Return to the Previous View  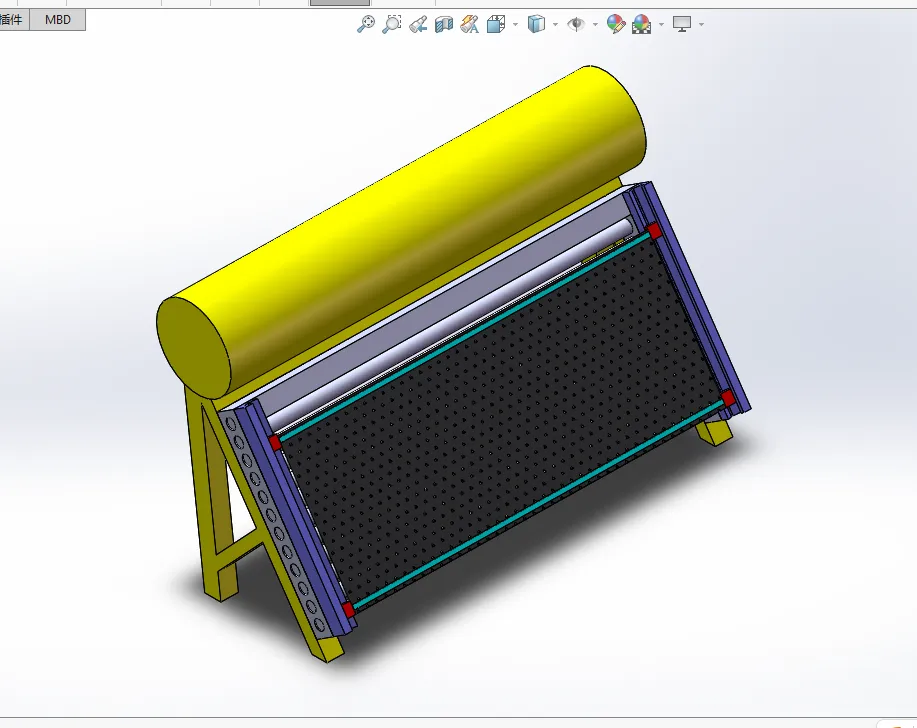418,24
